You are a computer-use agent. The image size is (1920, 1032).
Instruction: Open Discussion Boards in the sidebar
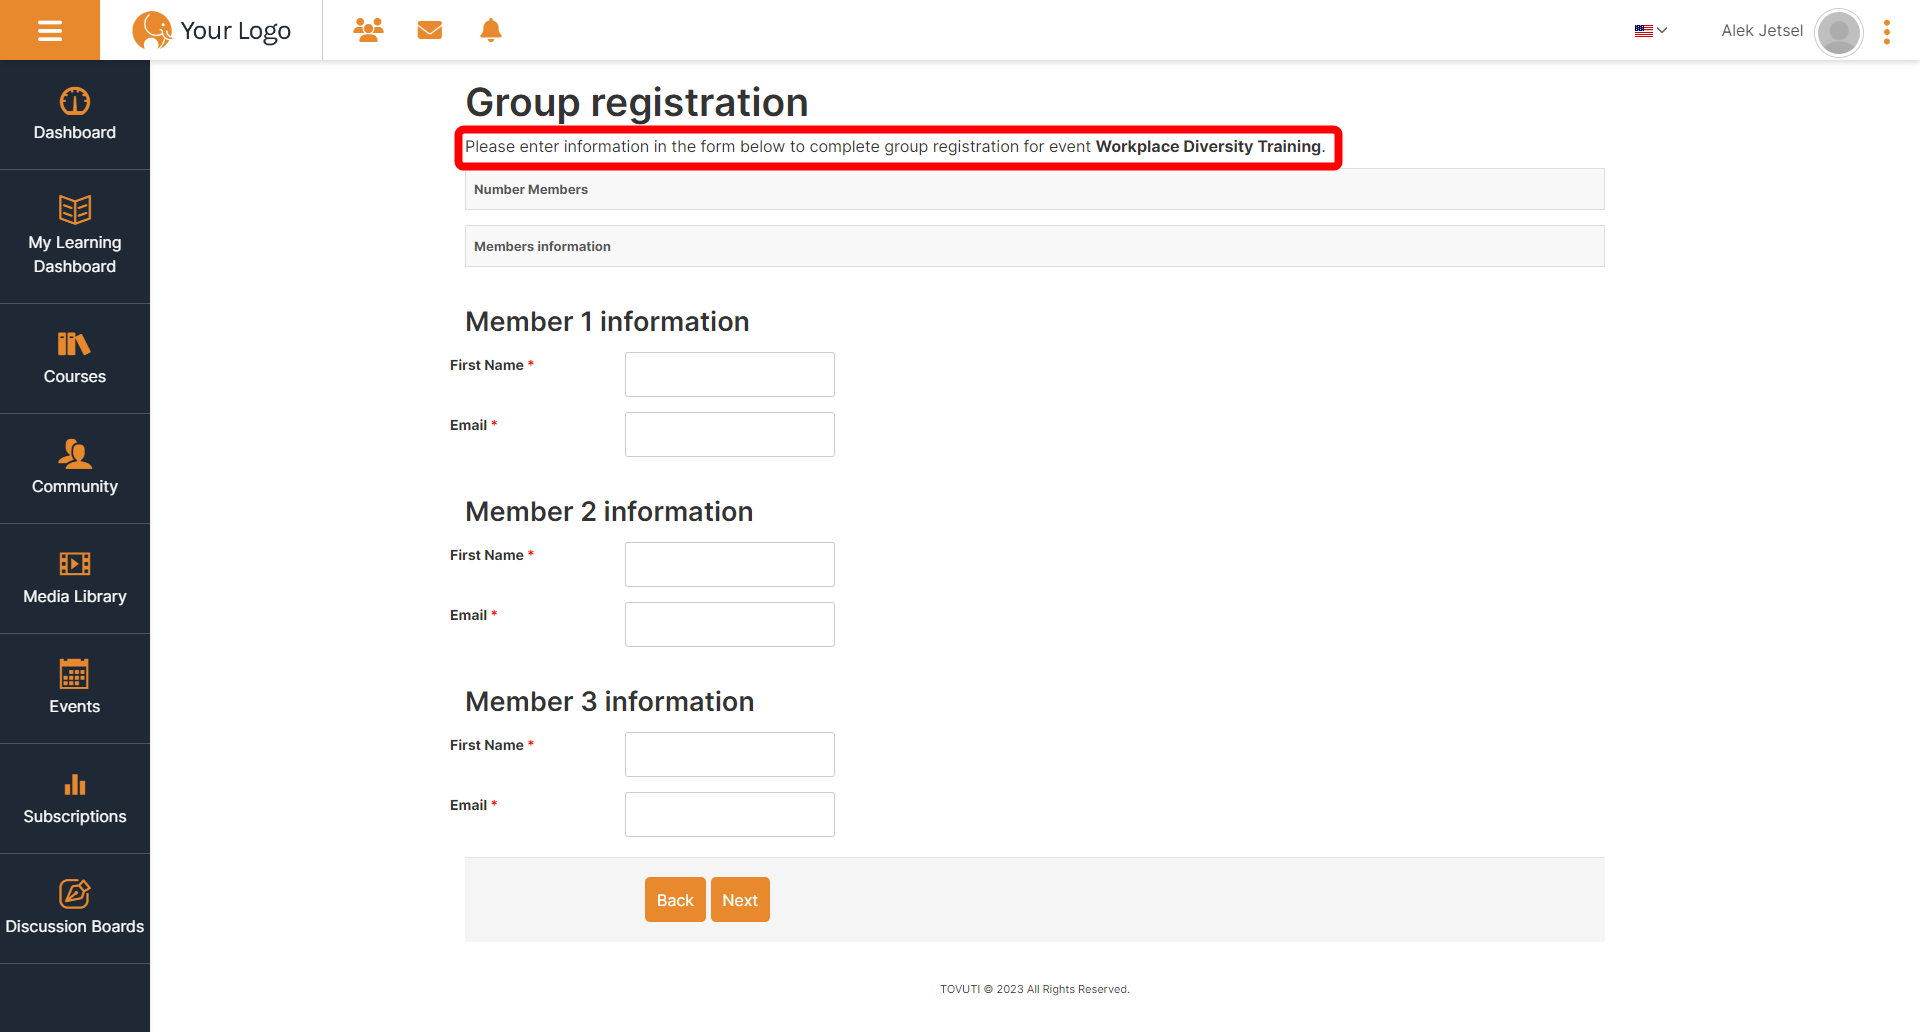pyautogui.click(x=75, y=909)
